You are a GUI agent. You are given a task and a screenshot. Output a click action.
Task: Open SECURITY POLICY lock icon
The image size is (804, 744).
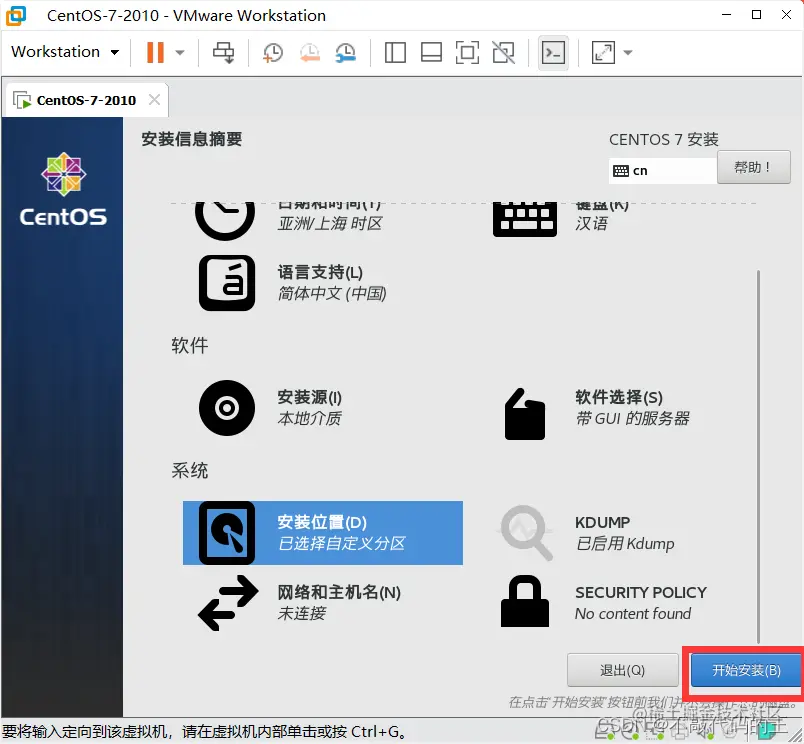525,601
